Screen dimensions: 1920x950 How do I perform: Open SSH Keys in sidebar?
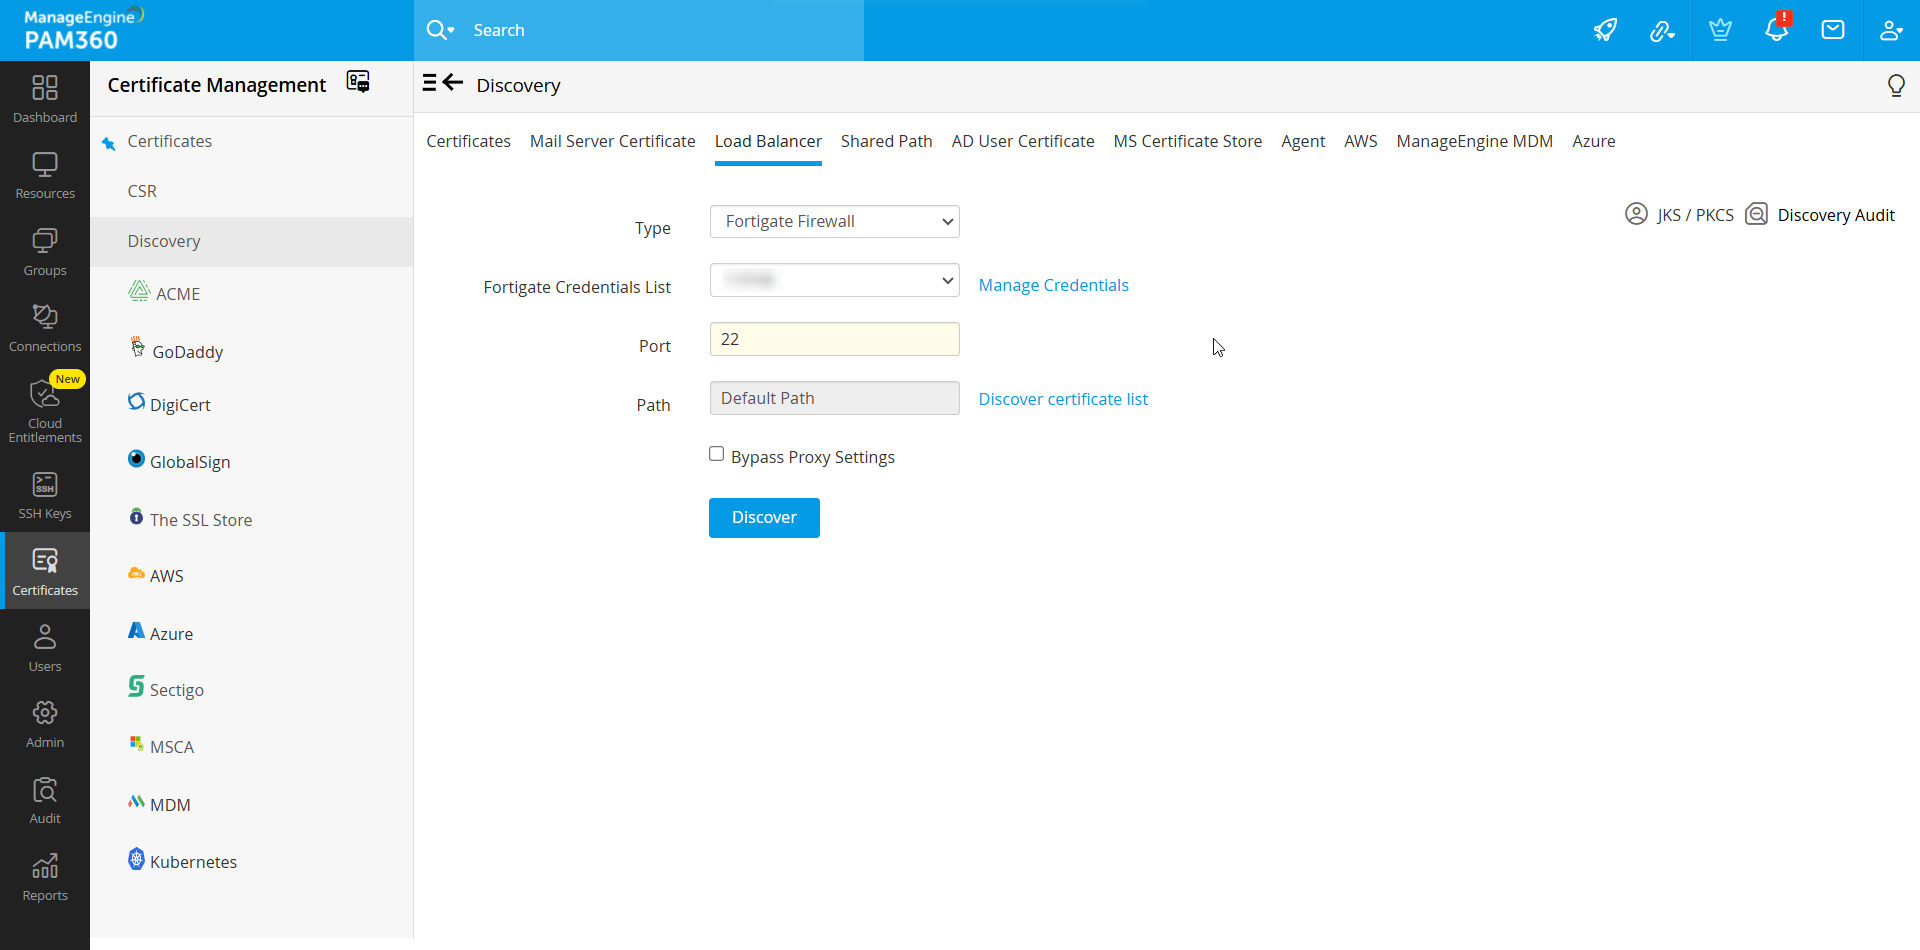point(45,496)
